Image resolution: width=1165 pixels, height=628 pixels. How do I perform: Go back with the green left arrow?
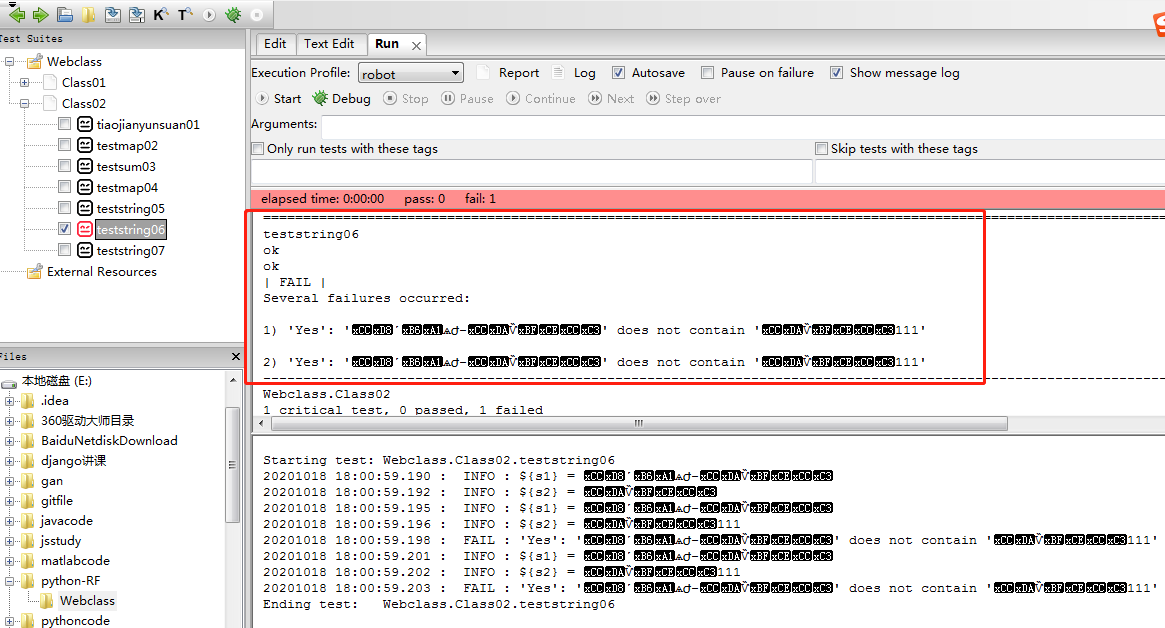(x=16, y=14)
